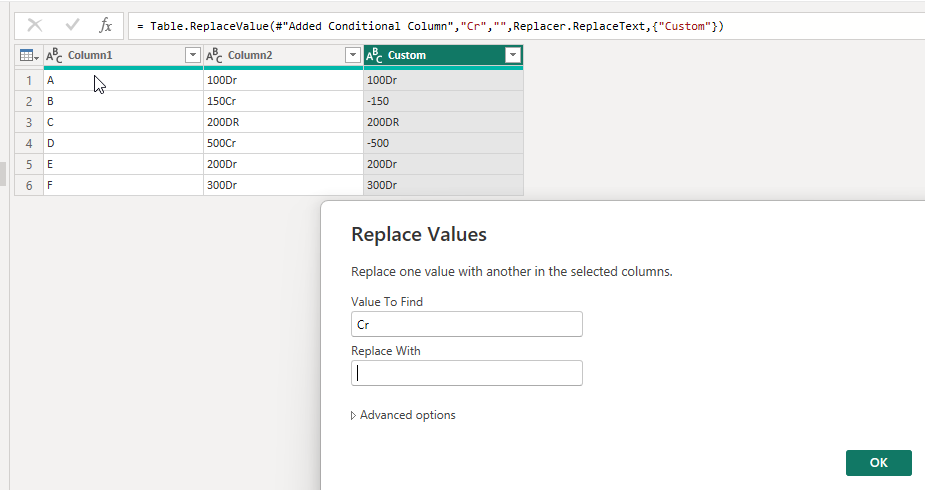Confirm formula with checkmark icon
The width and height of the screenshot is (925, 490).
point(73,25)
